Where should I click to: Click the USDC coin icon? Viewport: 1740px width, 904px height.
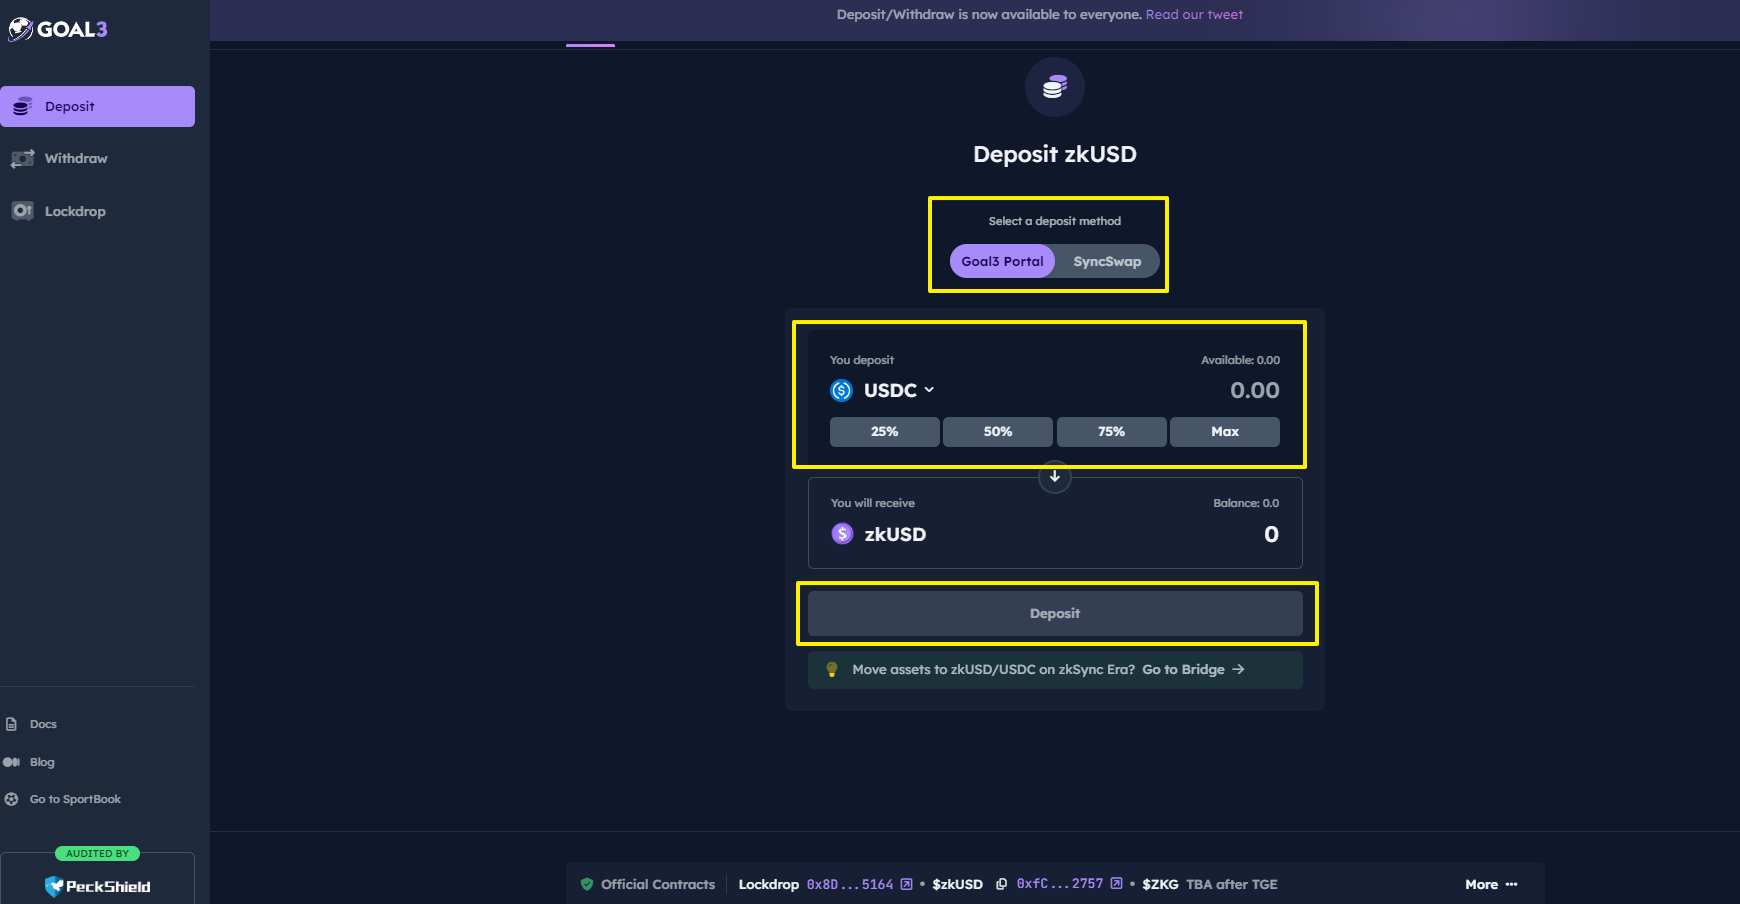click(x=842, y=390)
